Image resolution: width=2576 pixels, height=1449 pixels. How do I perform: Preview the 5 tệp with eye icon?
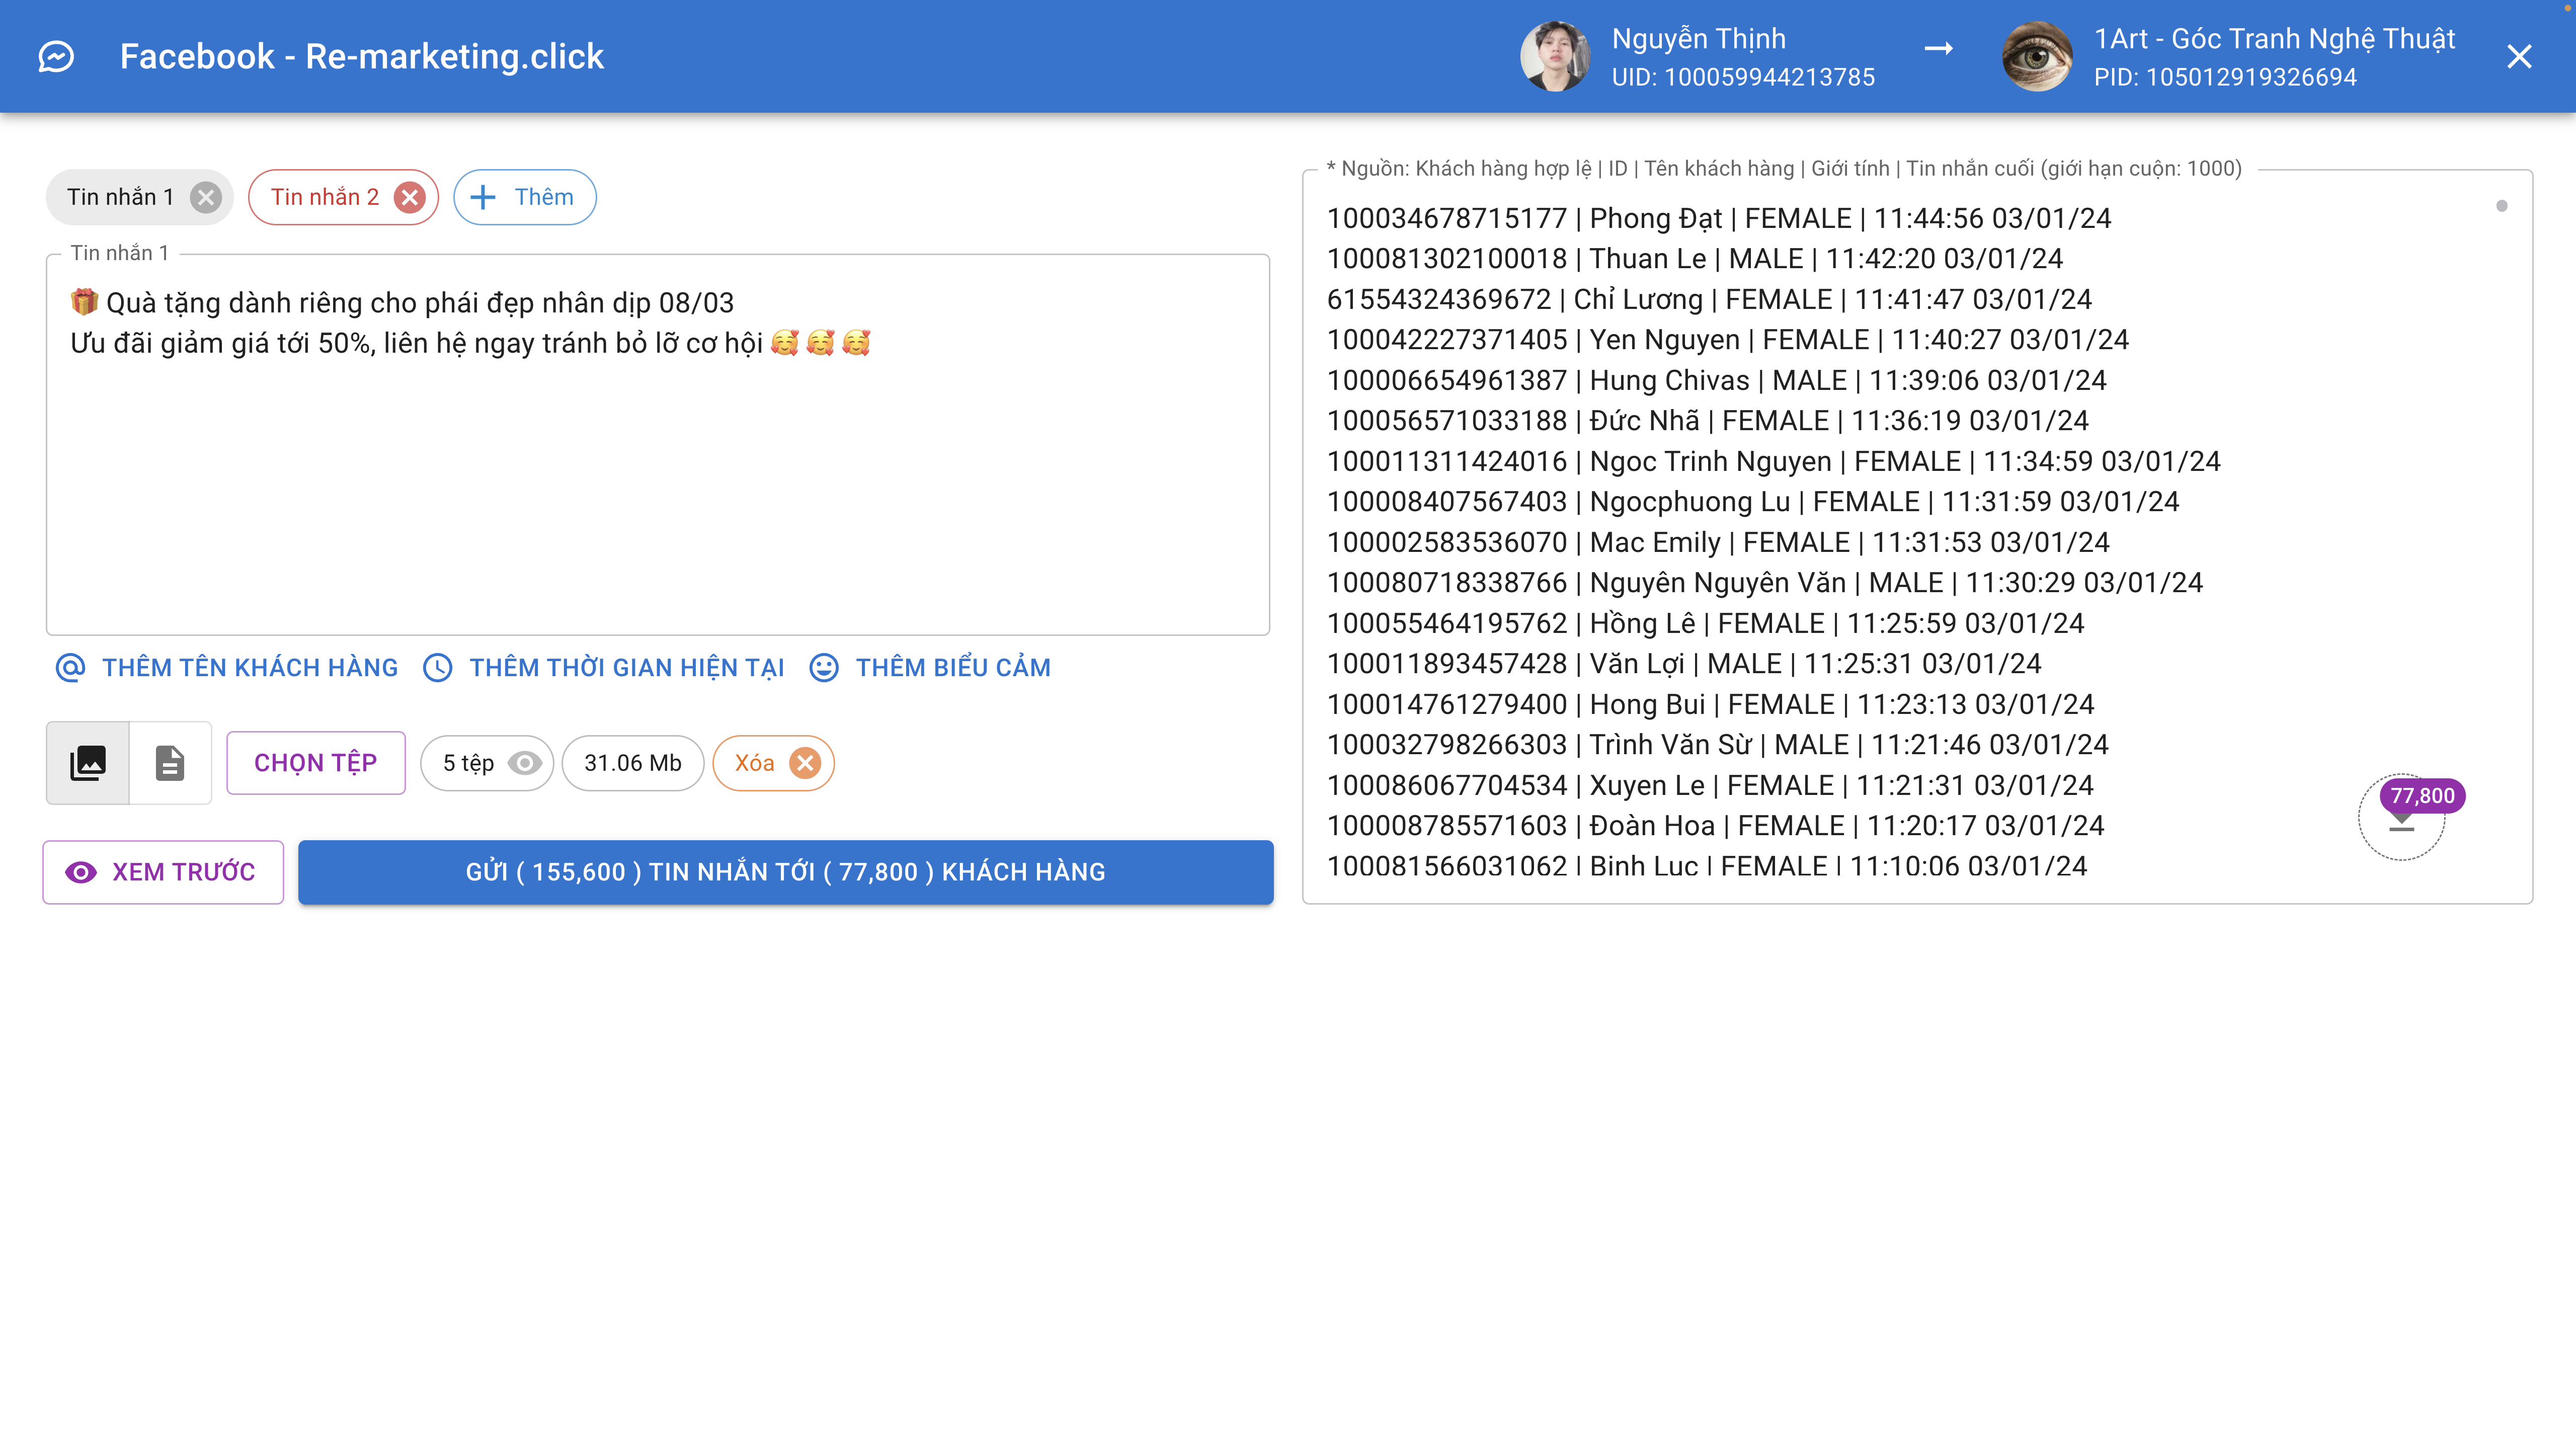(524, 763)
